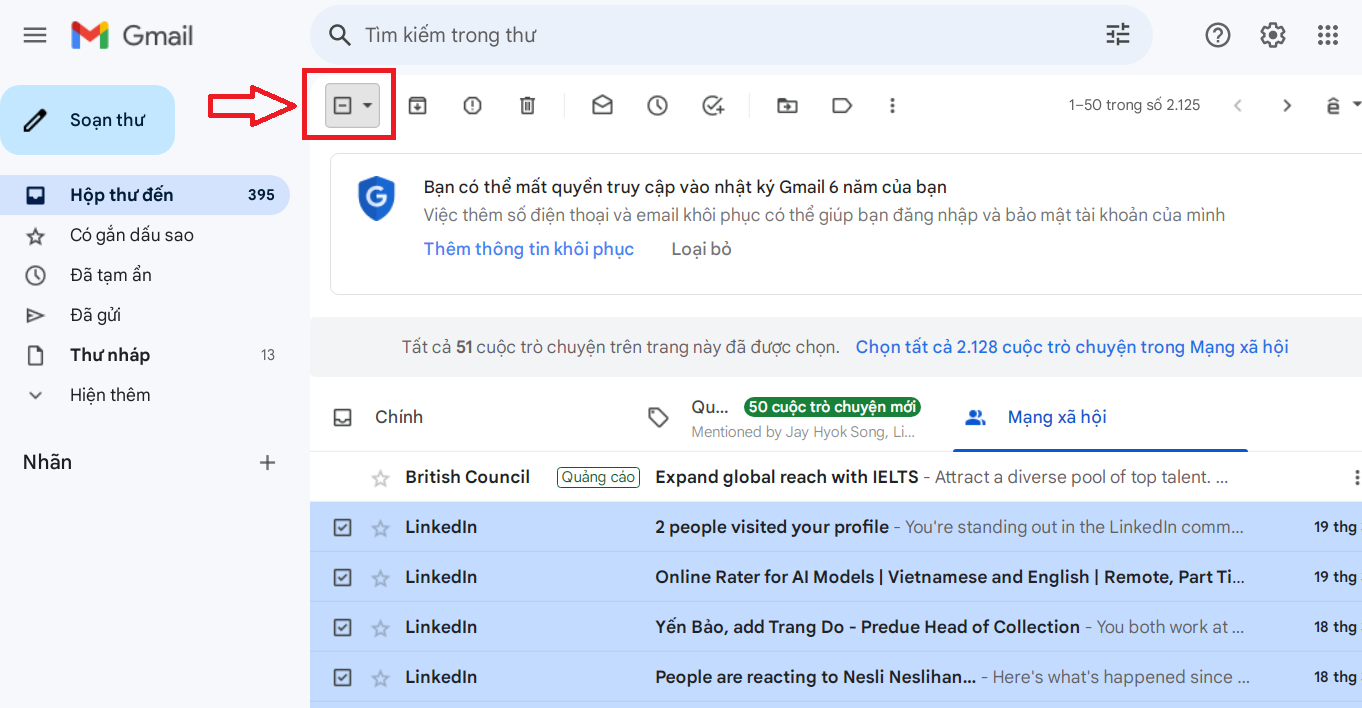Viewport: 1362px width, 708px height.
Task: Move selected conversations to a folder
Action: tap(787, 104)
